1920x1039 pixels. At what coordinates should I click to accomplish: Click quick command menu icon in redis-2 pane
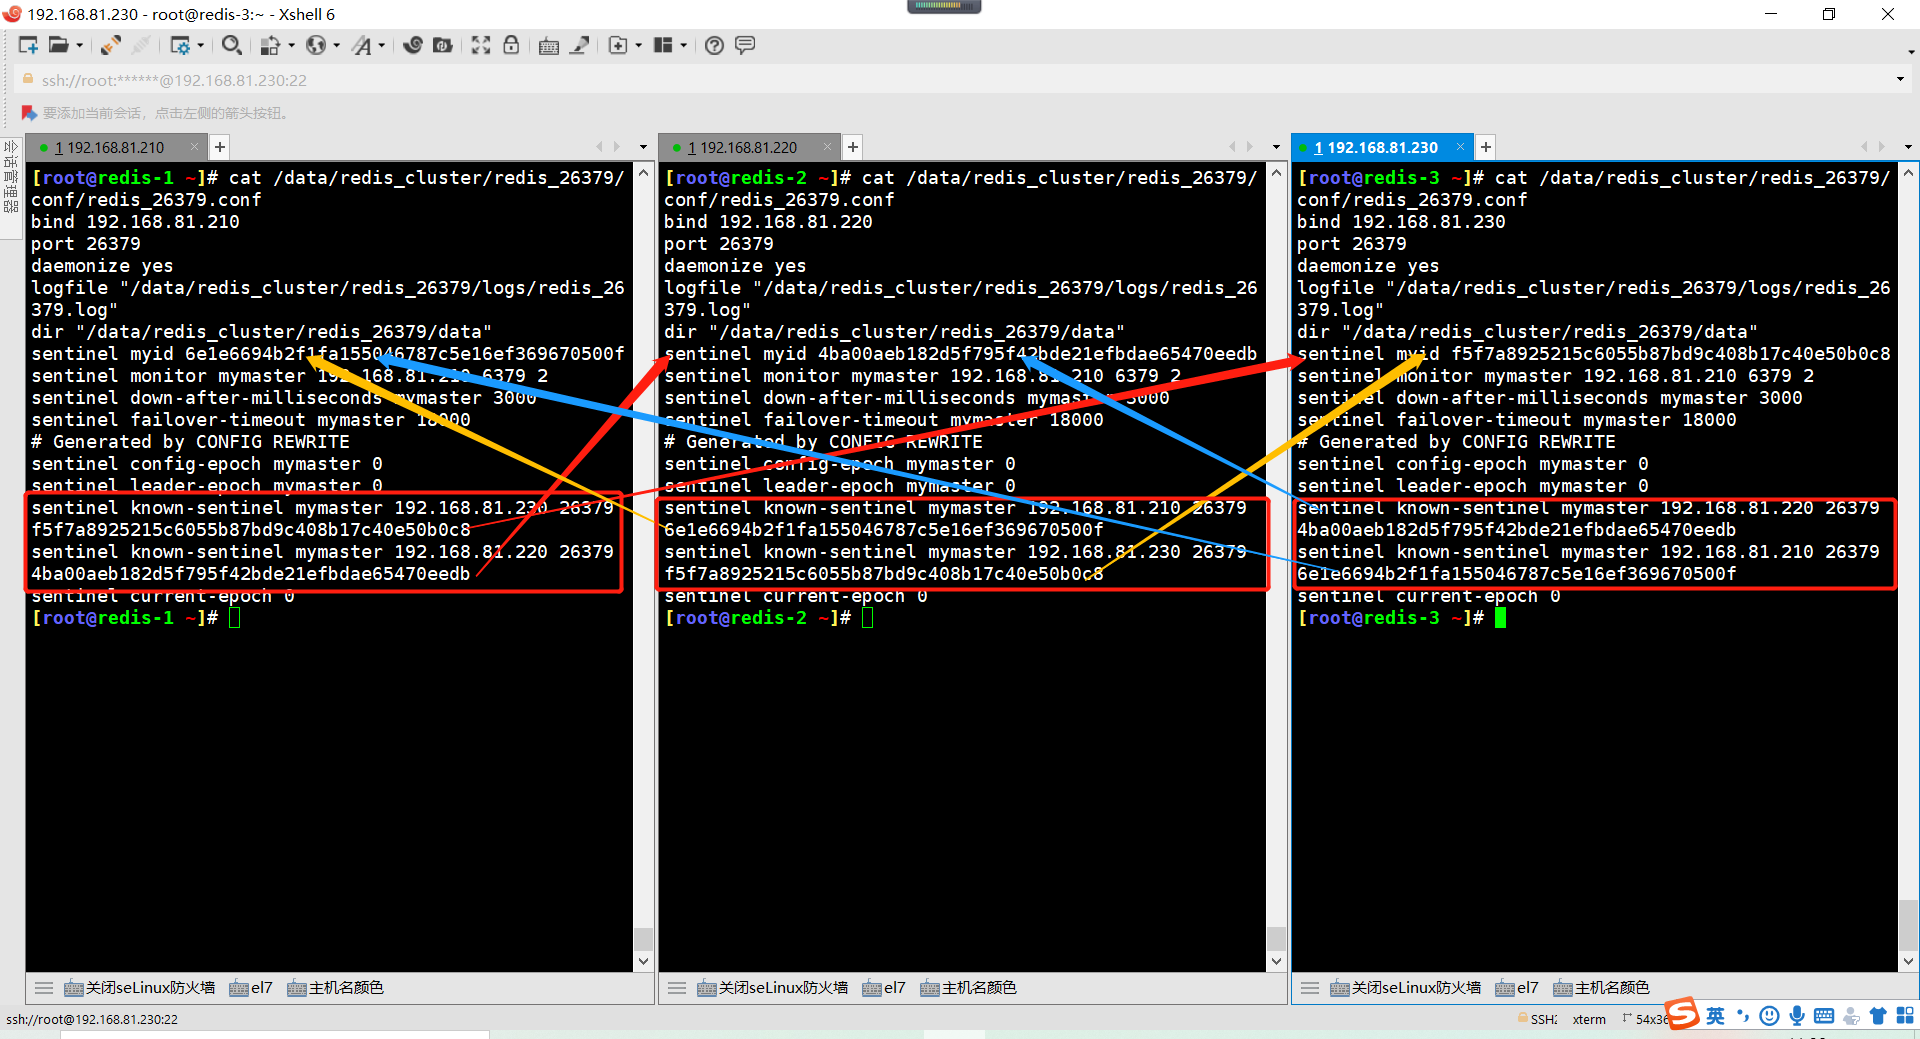point(677,988)
